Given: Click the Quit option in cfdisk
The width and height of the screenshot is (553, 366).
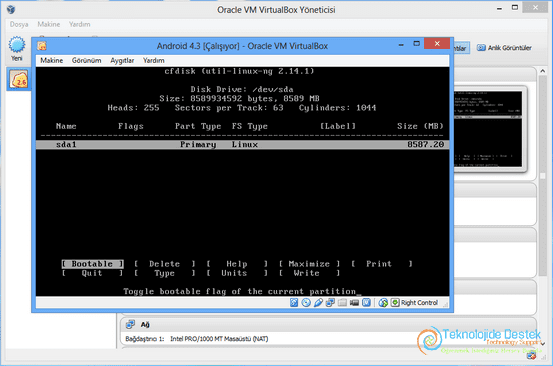Looking at the screenshot, I should click(x=92, y=273).
